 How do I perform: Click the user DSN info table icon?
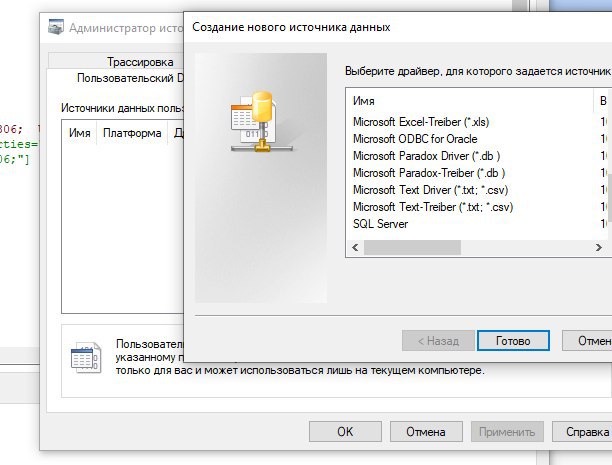86,357
